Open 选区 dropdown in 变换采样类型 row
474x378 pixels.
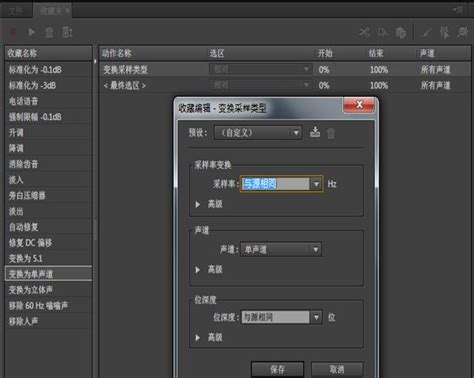point(260,69)
